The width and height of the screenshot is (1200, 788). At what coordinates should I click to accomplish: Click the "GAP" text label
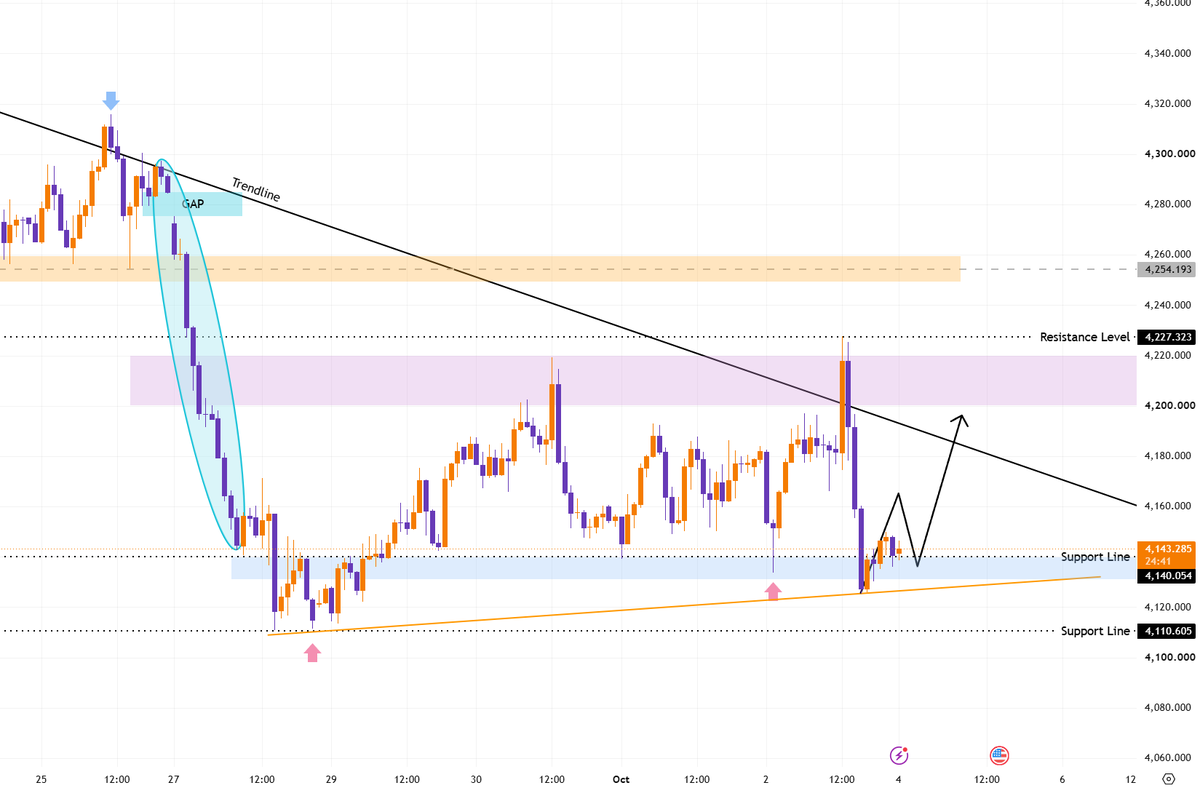tap(193, 202)
